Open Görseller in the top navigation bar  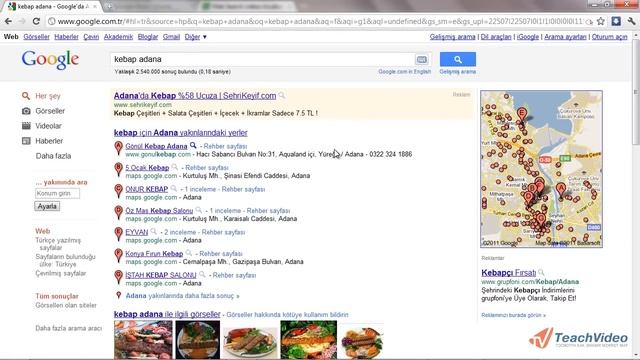[x=36, y=37]
